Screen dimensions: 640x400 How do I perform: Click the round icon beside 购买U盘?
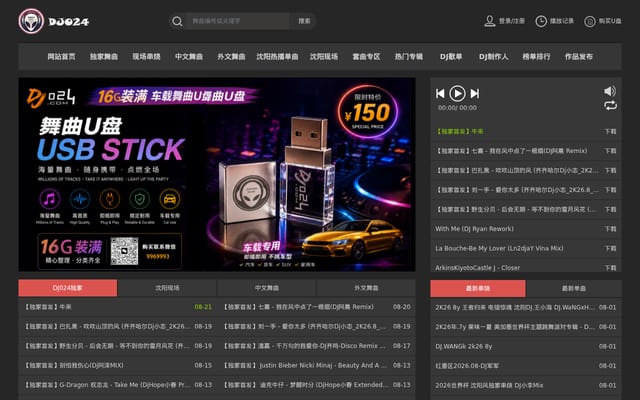click(x=590, y=21)
